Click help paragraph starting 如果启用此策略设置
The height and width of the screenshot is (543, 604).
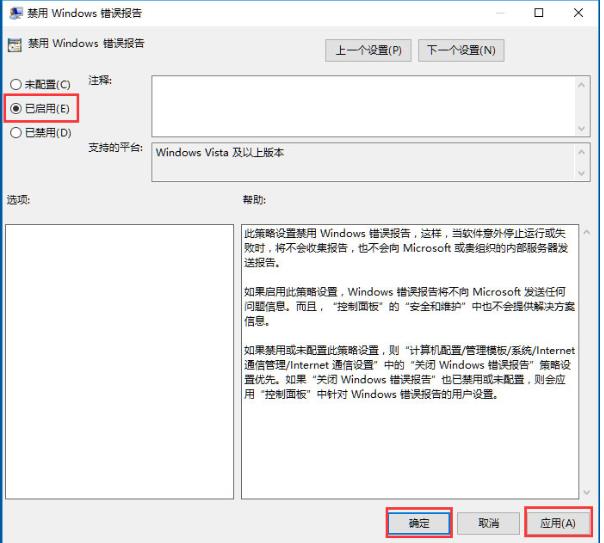point(409,306)
